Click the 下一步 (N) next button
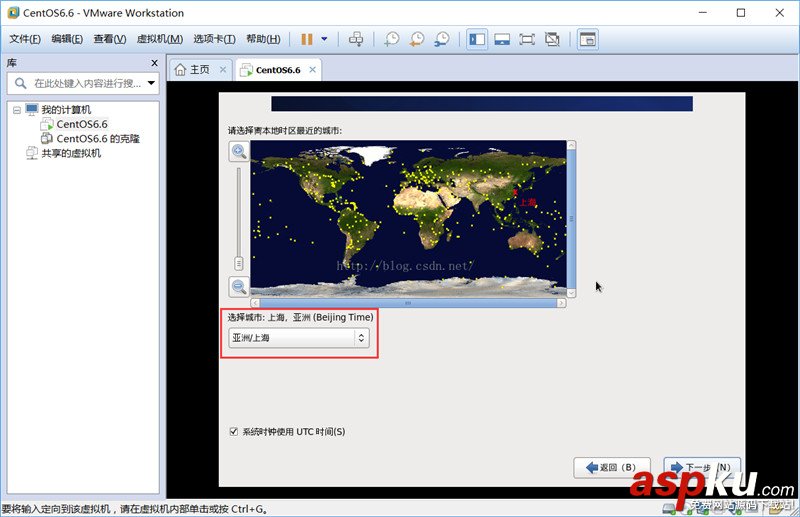Viewport: 800px width, 517px height. coord(702,467)
